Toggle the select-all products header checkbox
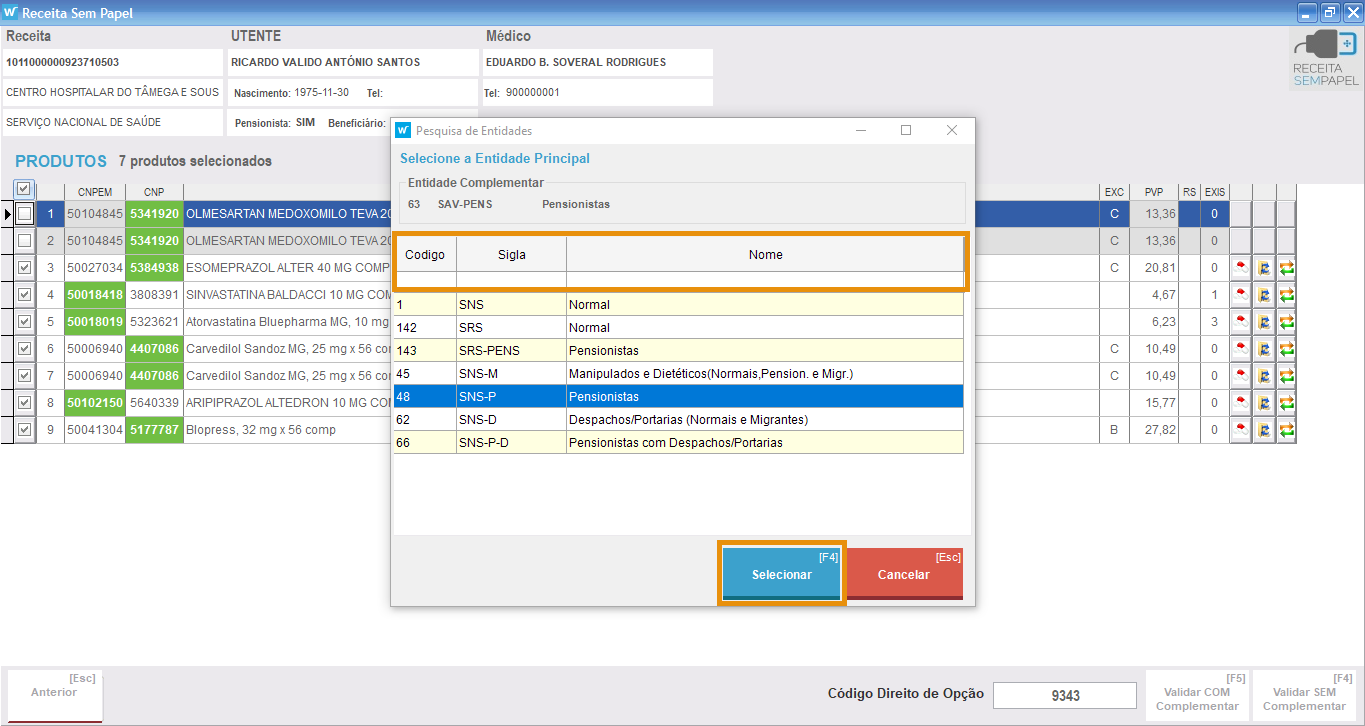The image size is (1365, 726). (x=24, y=189)
